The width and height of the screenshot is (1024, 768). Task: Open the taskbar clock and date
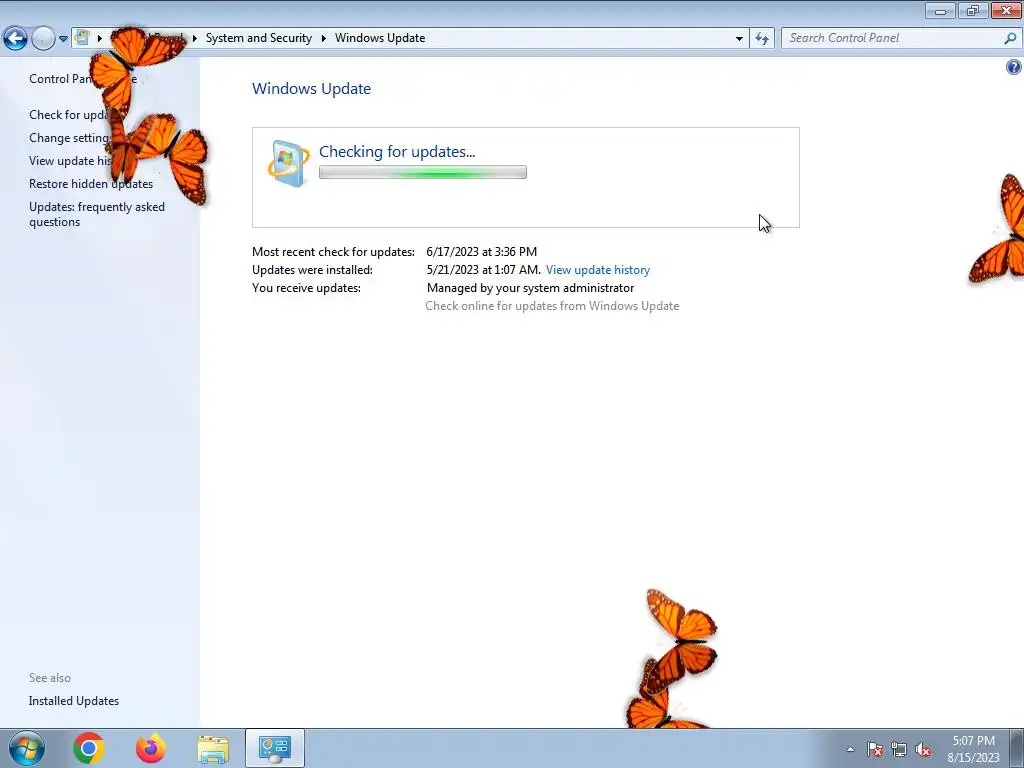coord(973,749)
